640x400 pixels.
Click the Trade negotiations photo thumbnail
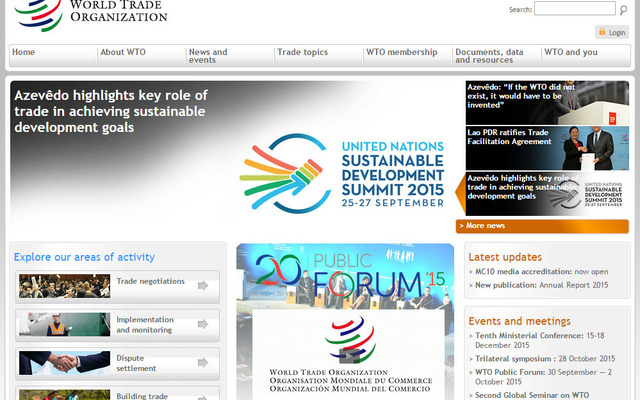(x=64, y=286)
